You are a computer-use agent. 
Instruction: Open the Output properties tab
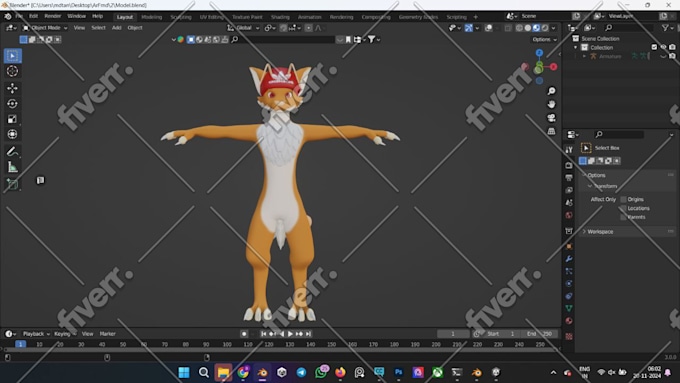[569, 178]
